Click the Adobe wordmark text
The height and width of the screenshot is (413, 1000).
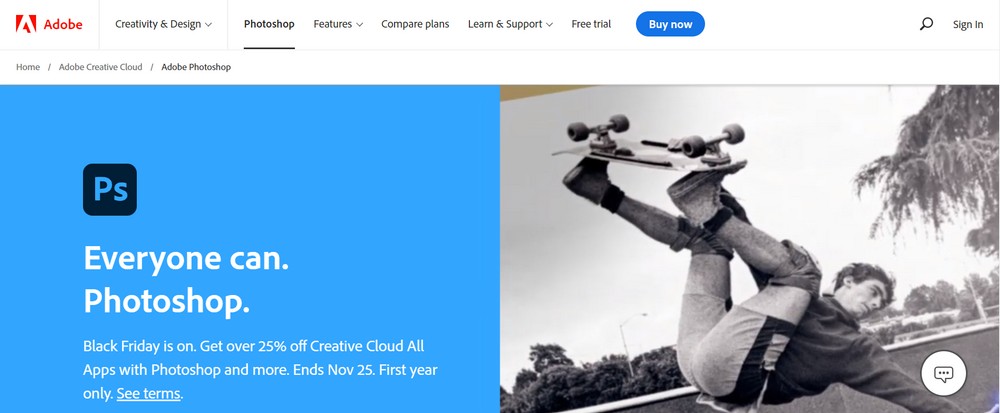click(62, 25)
